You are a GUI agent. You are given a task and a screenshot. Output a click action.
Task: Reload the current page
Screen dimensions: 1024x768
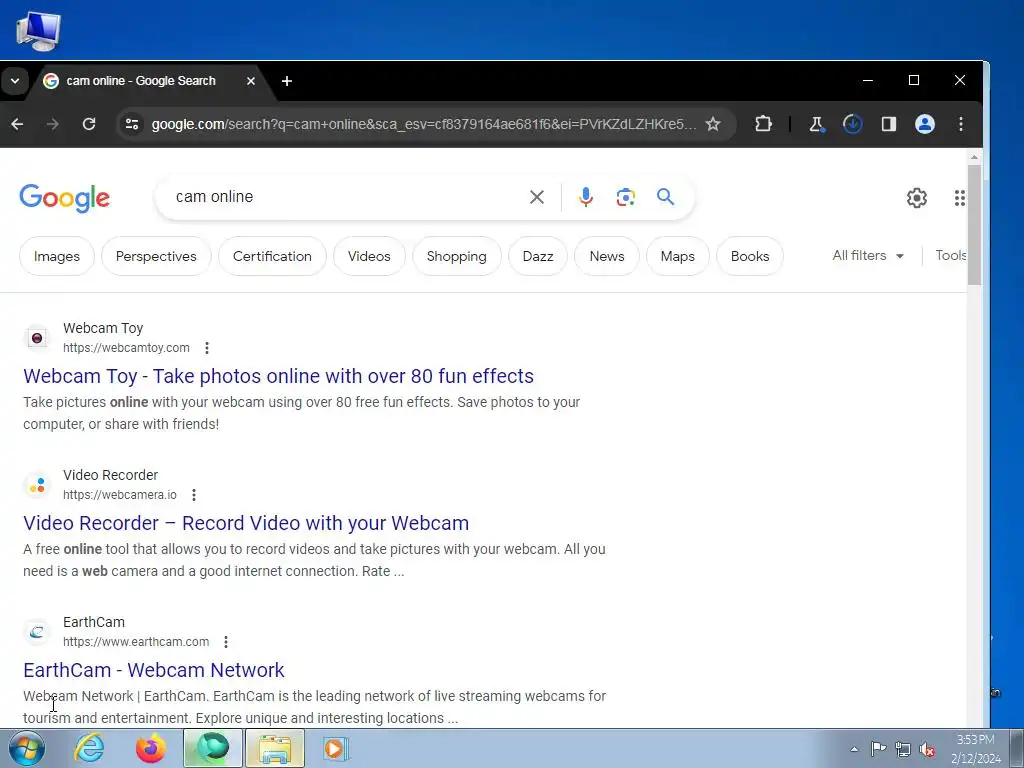click(89, 124)
